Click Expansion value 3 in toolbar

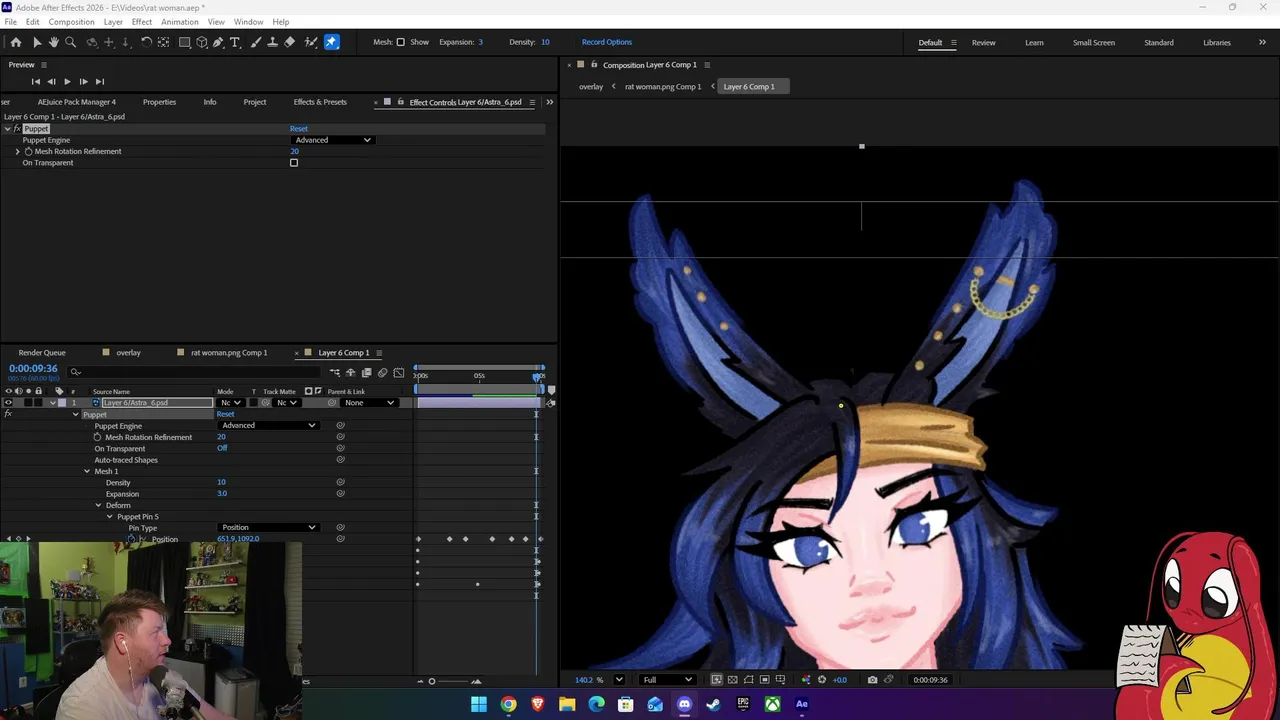tap(480, 42)
